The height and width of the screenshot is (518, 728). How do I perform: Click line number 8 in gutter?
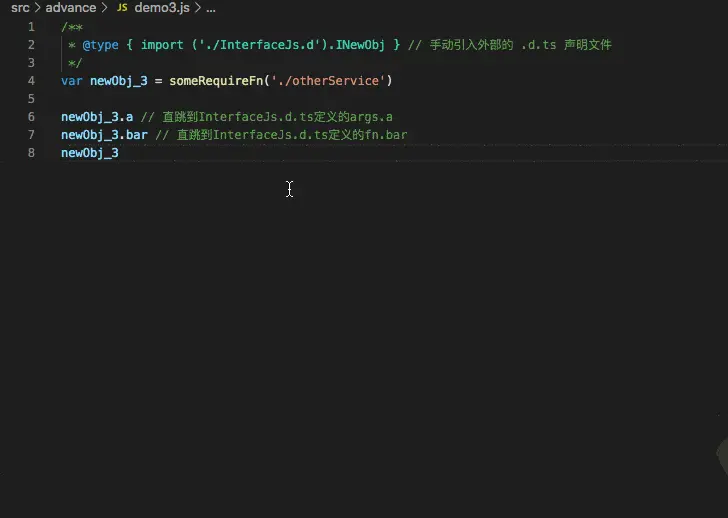tap(31, 153)
